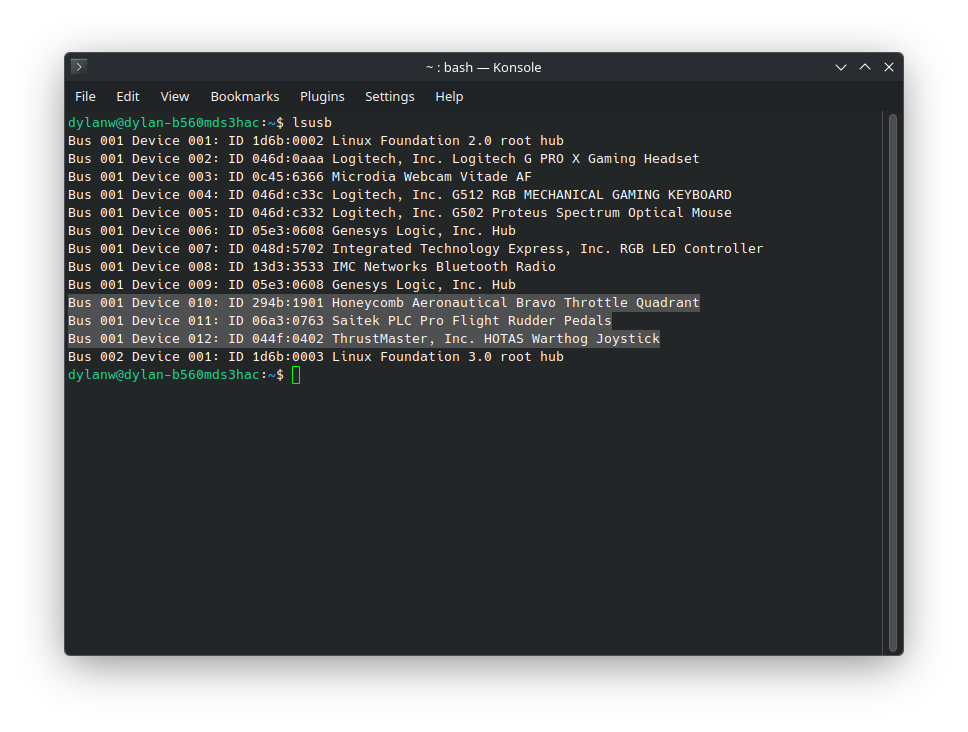This screenshot has width=968, height=732.
Task: Click the Saitek Pro Flight Rudder Pedals line
Action: tap(340, 320)
